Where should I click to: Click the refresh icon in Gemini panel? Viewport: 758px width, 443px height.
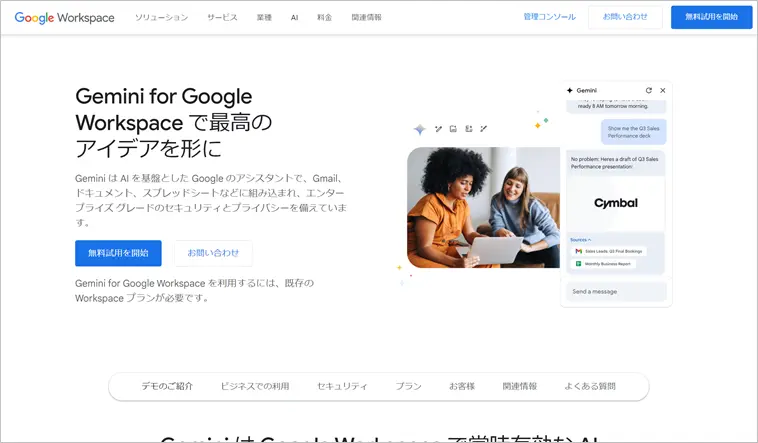pyautogui.click(x=648, y=90)
